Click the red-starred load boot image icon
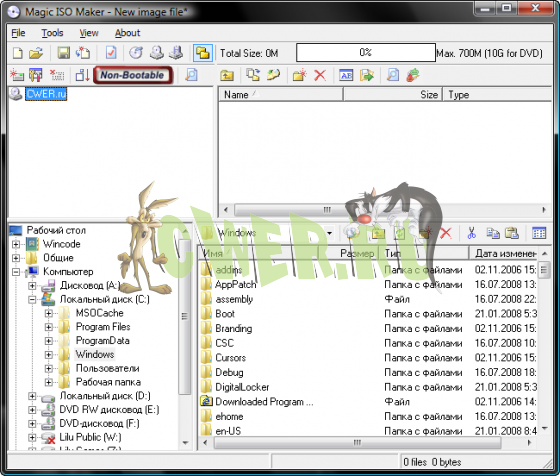This screenshot has height=476, width=560. click(16, 75)
